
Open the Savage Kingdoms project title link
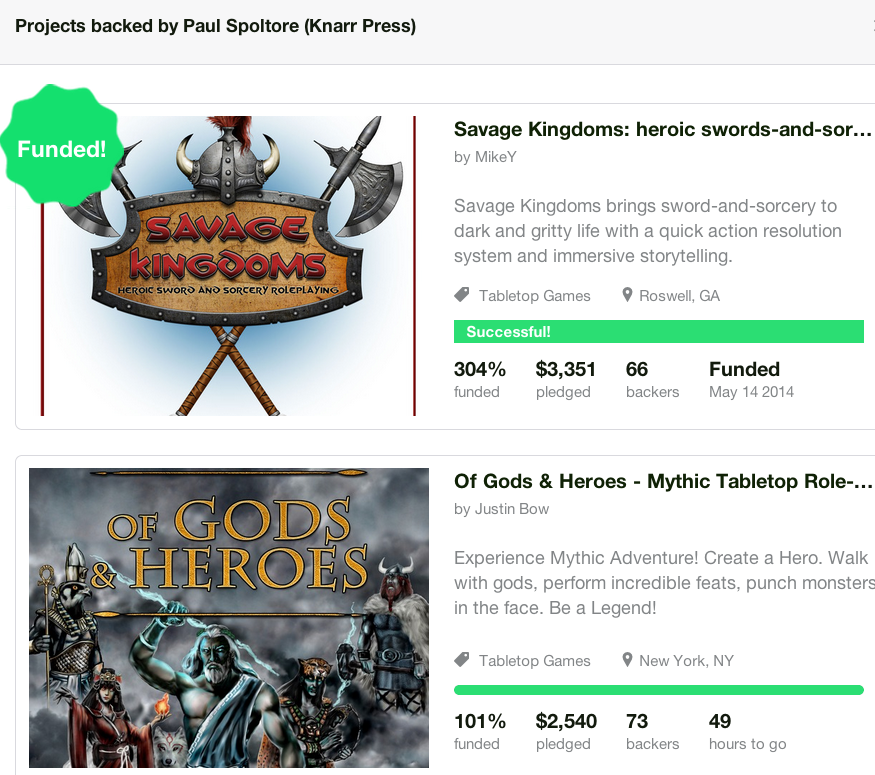662,129
